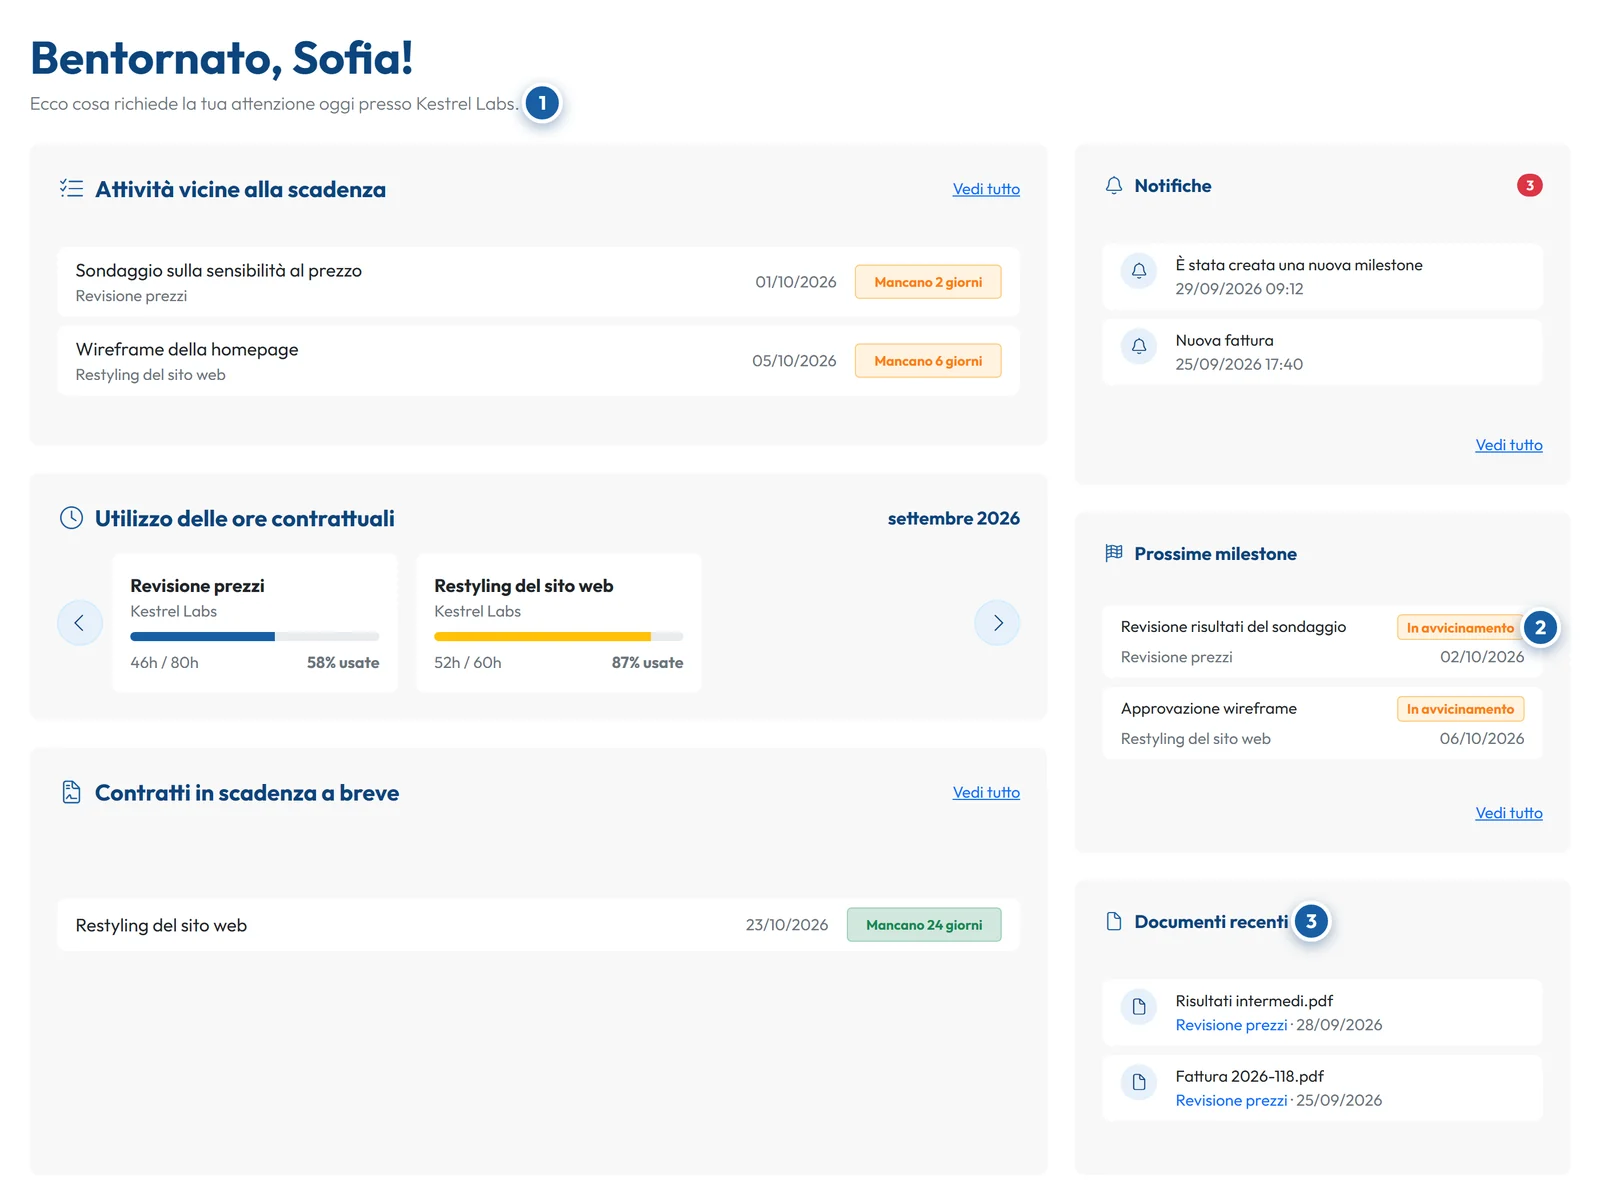The width and height of the screenshot is (1600, 1200).
Task: Open document Fattura 2026-118.pdf
Action: click(x=1322, y=1088)
